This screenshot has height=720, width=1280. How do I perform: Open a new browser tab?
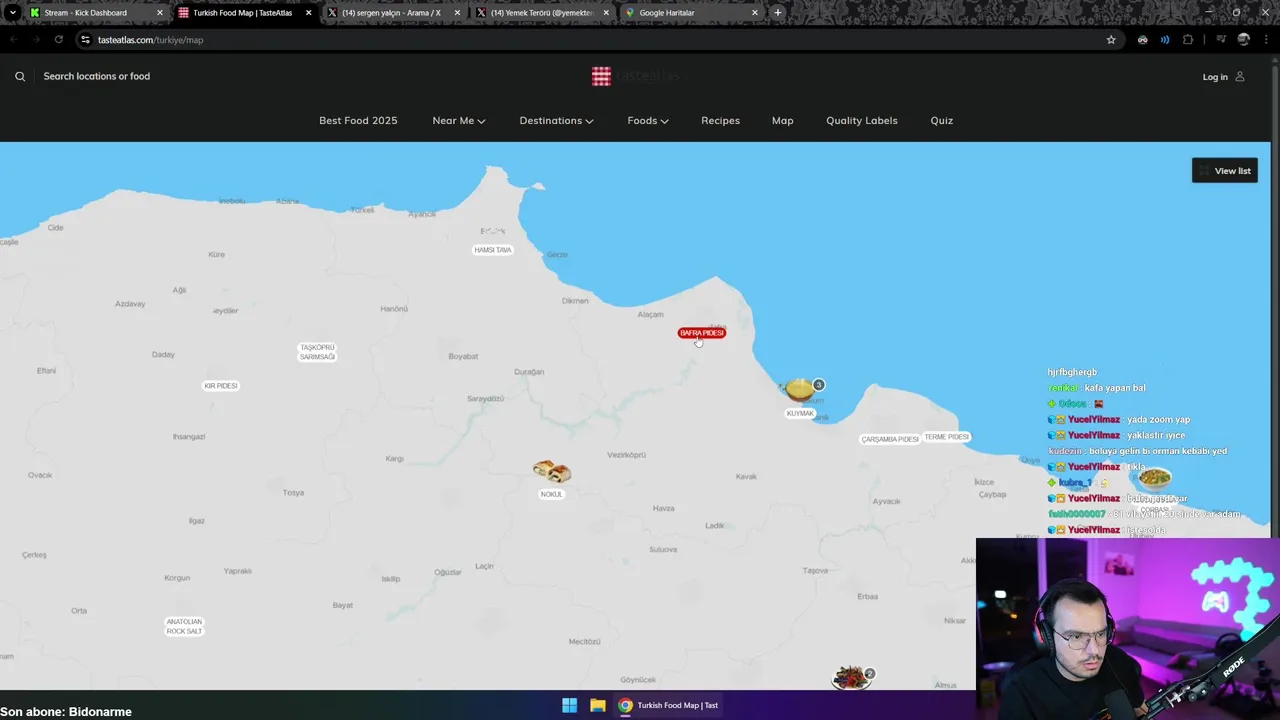[x=778, y=13]
